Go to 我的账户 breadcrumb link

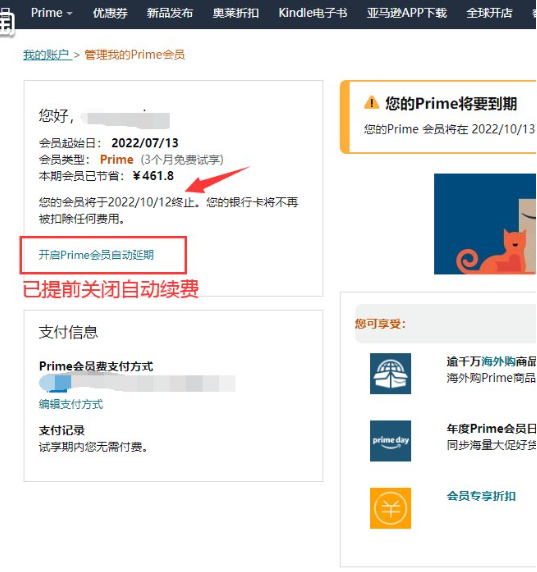47,55
